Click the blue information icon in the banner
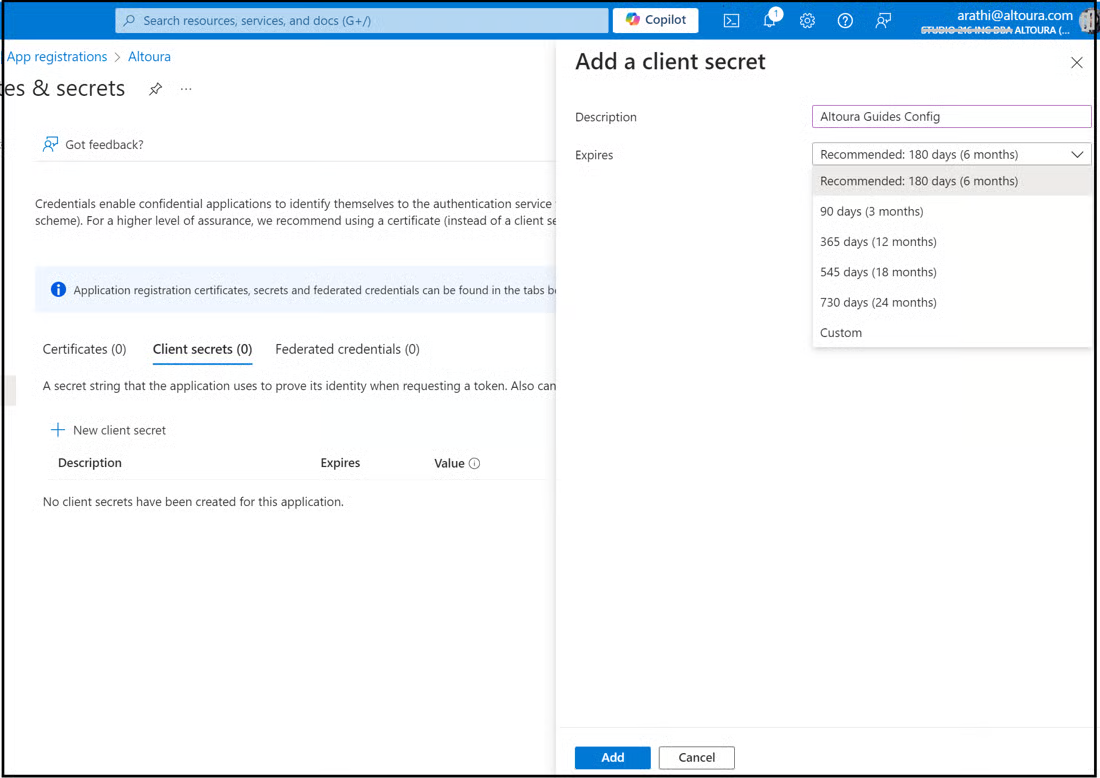This screenshot has width=1100, height=778. pos(58,289)
